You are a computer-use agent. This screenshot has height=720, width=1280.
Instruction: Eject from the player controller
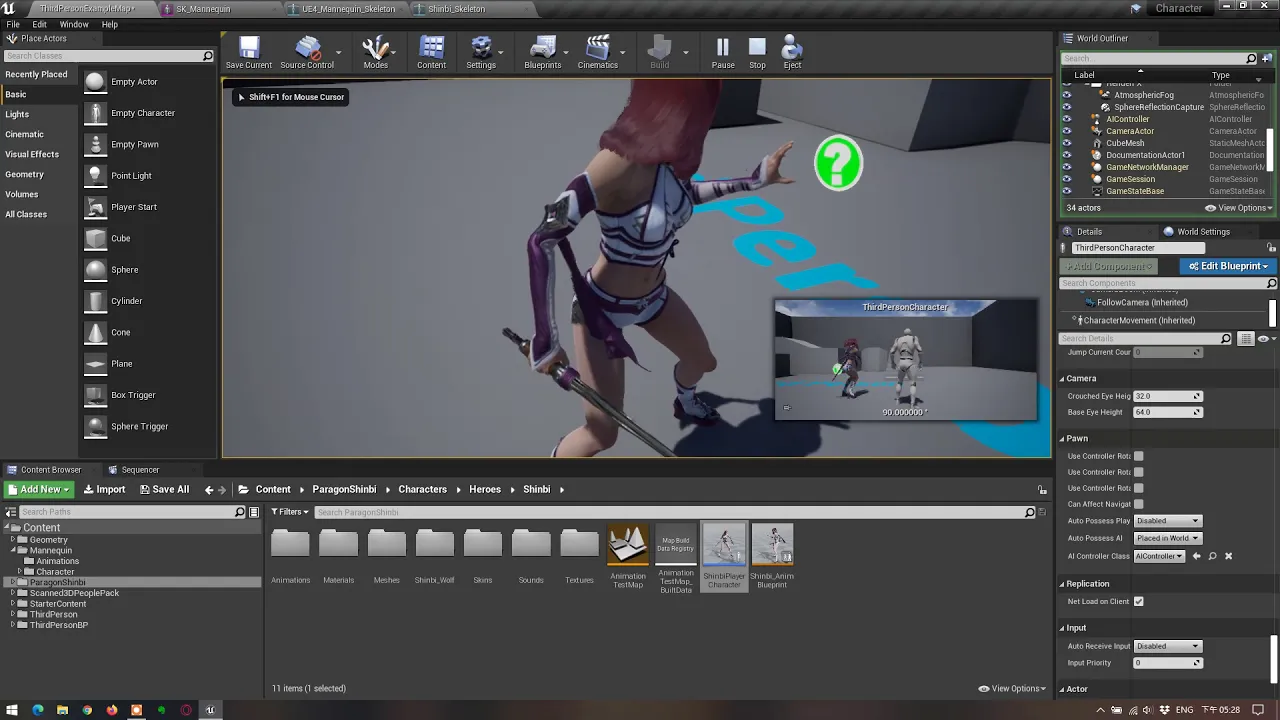coord(792,52)
